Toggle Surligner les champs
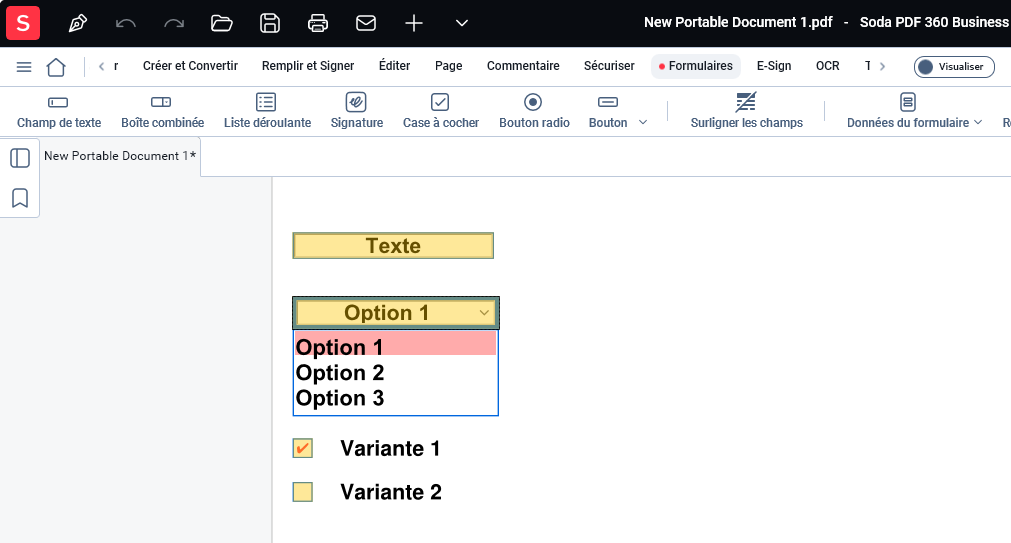This screenshot has height=543, width=1011. click(747, 112)
